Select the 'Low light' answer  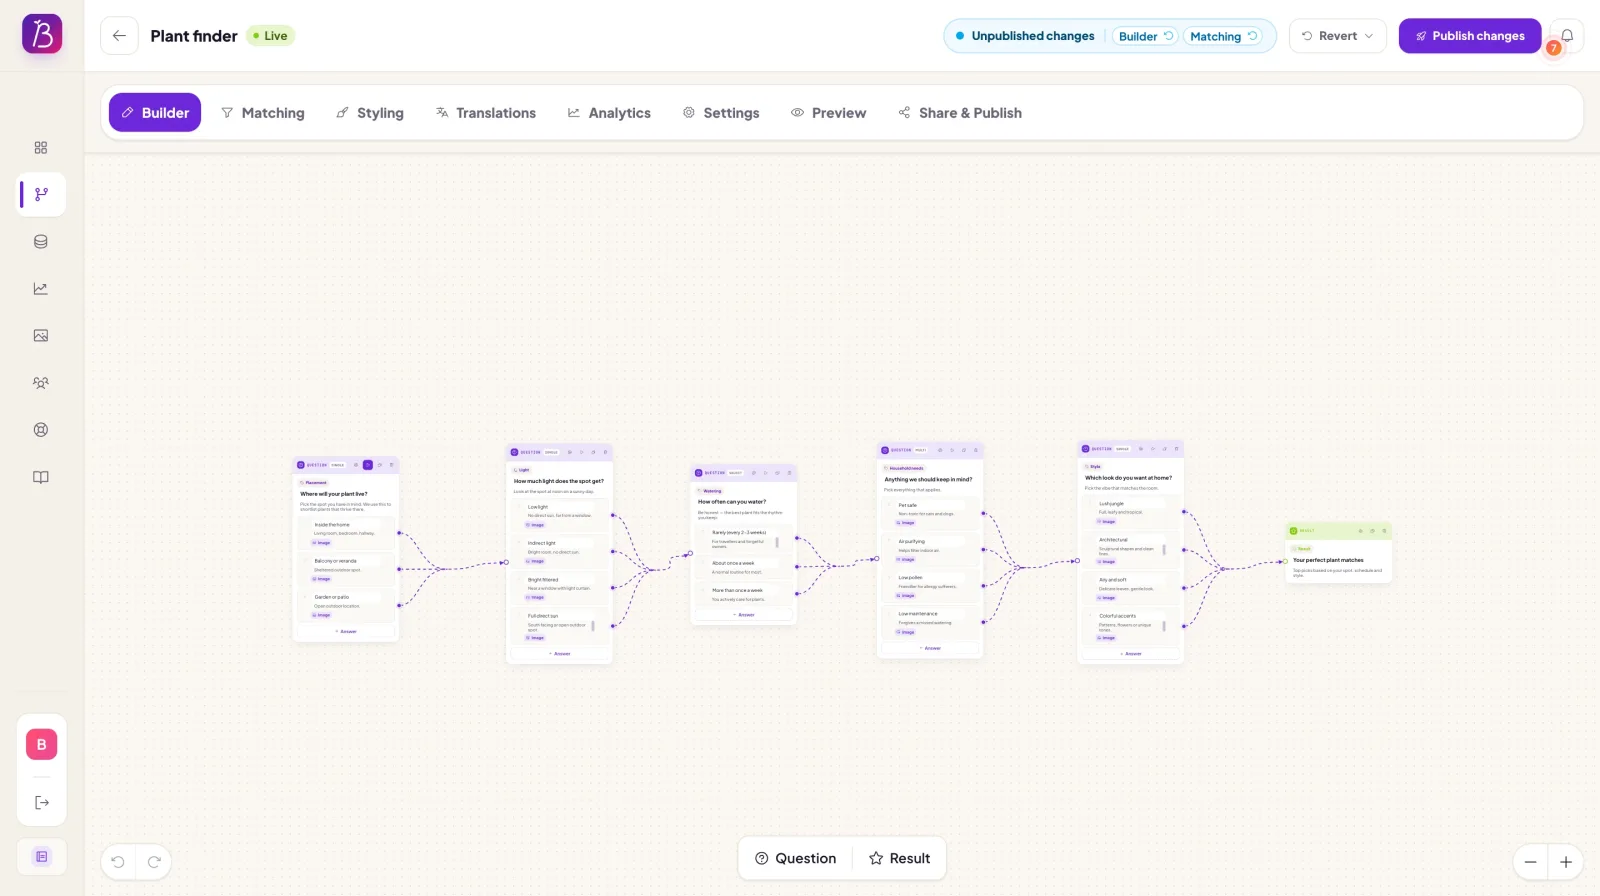point(560,515)
